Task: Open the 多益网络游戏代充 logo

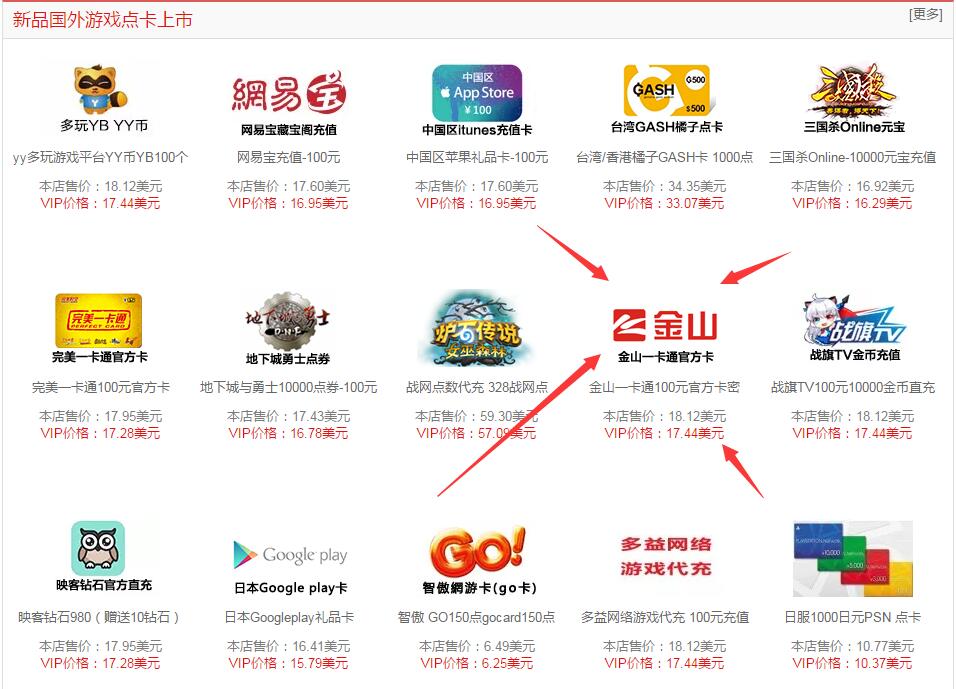Action: (666, 557)
